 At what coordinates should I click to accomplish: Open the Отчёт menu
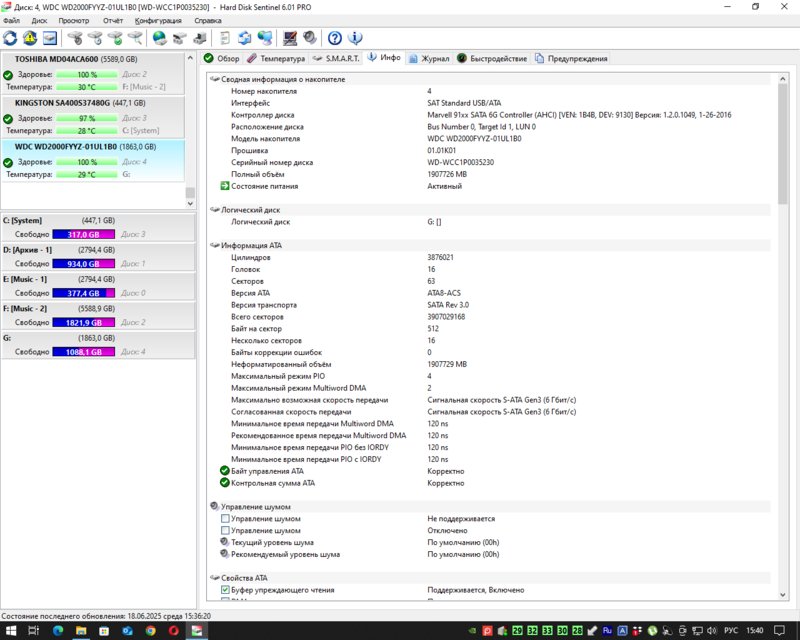[x=113, y=20]
